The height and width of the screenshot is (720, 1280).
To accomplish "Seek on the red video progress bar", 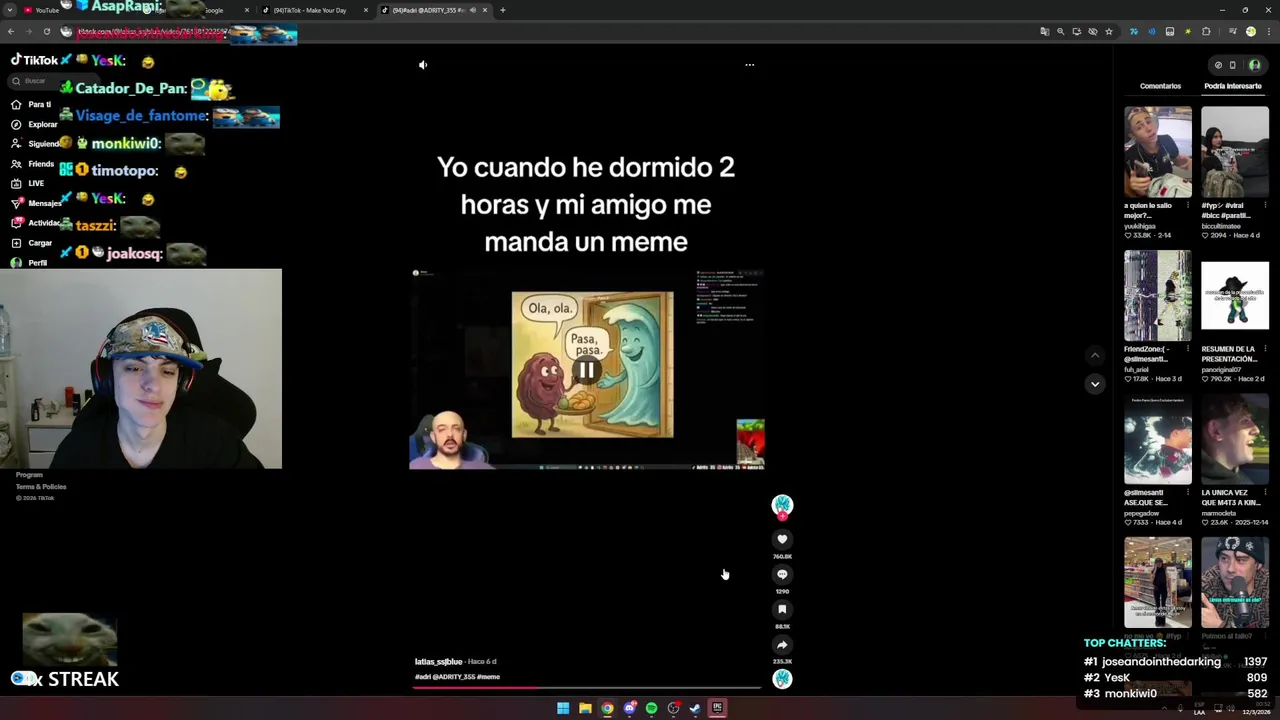I will pos(588,687).
